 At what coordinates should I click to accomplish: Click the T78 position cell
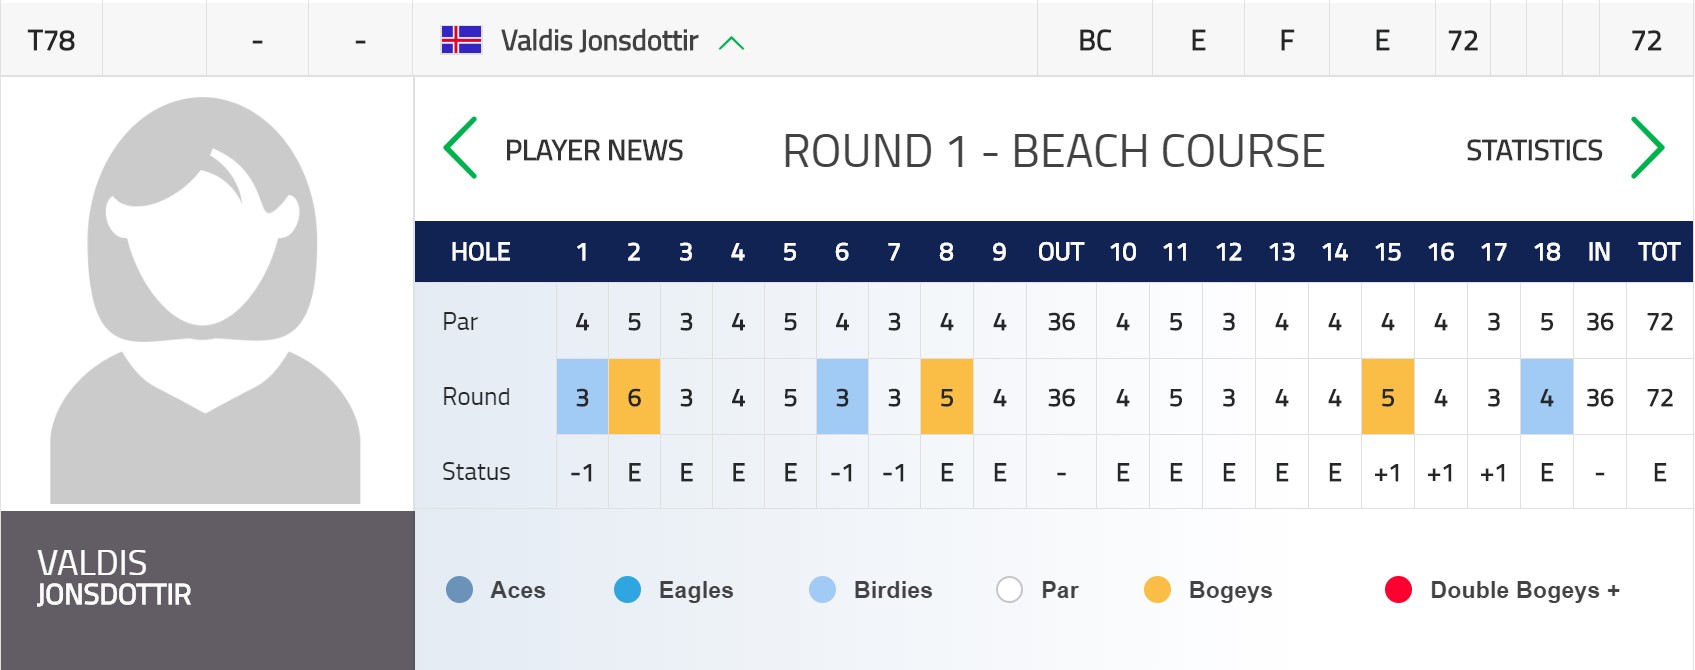(x=51, y=41)
